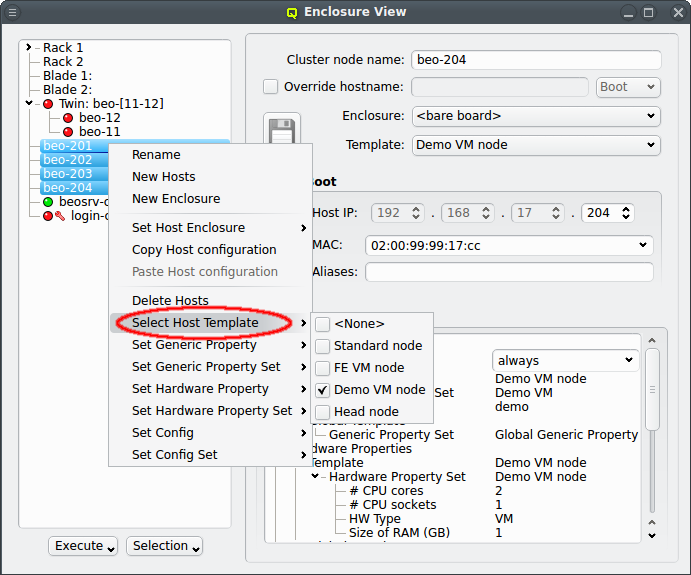Screen dimensions: 691x575
Task: Select Copy Host configuration menu entry
Action: [x=204, y=250]
